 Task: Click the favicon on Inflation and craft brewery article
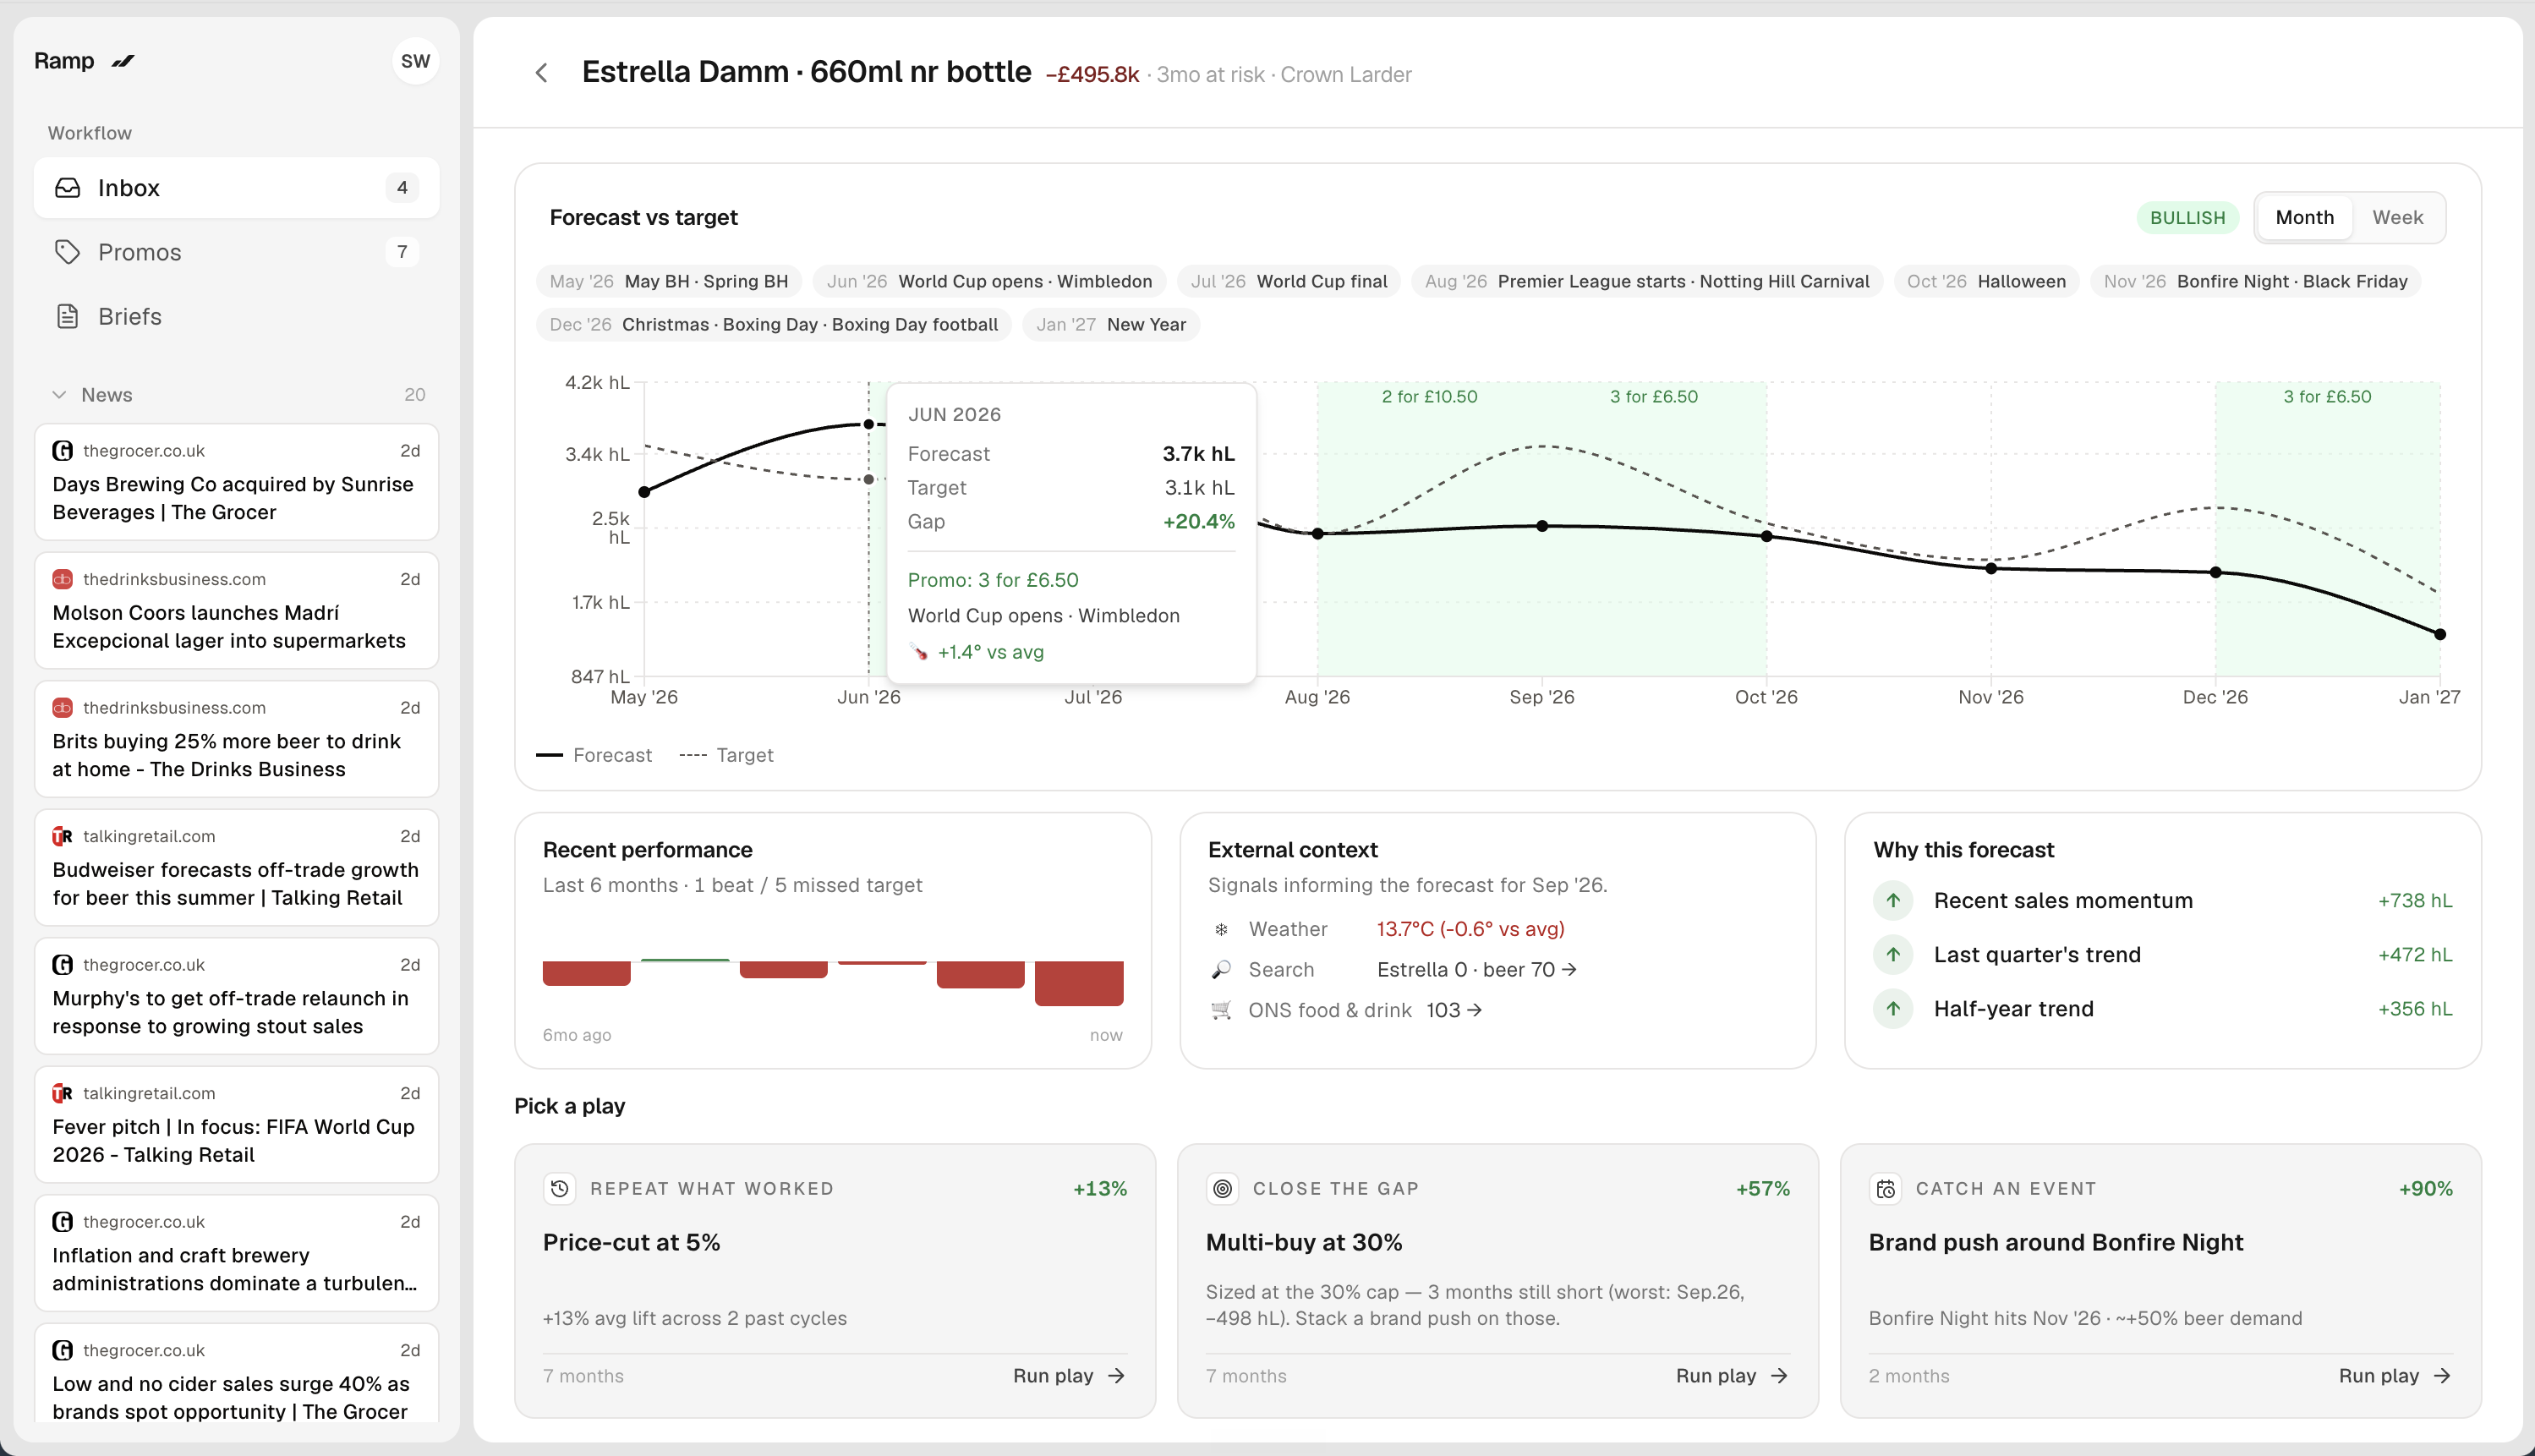(62, 1222)
